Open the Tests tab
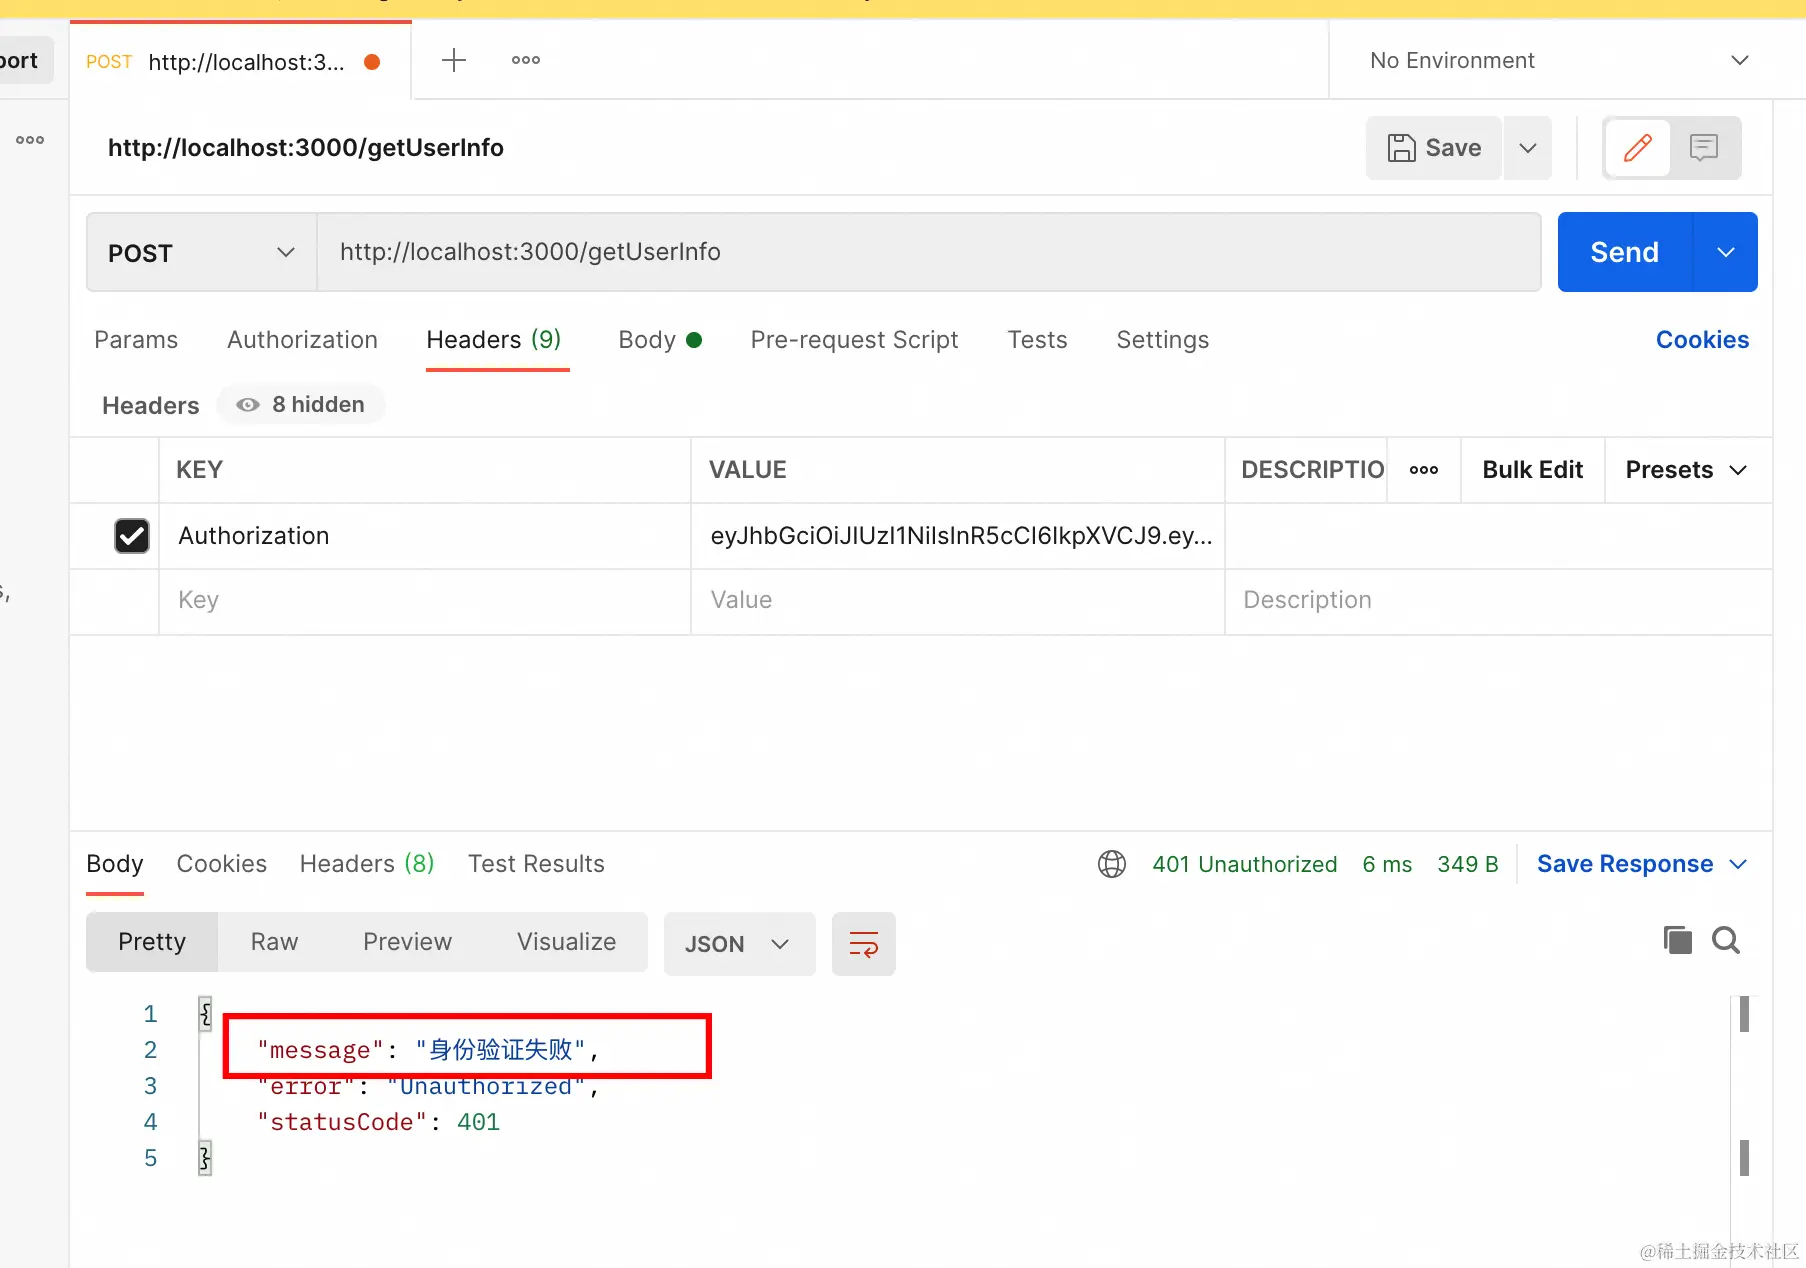The width and height of the screenshot is (1806, 1268). (1037, 340)
